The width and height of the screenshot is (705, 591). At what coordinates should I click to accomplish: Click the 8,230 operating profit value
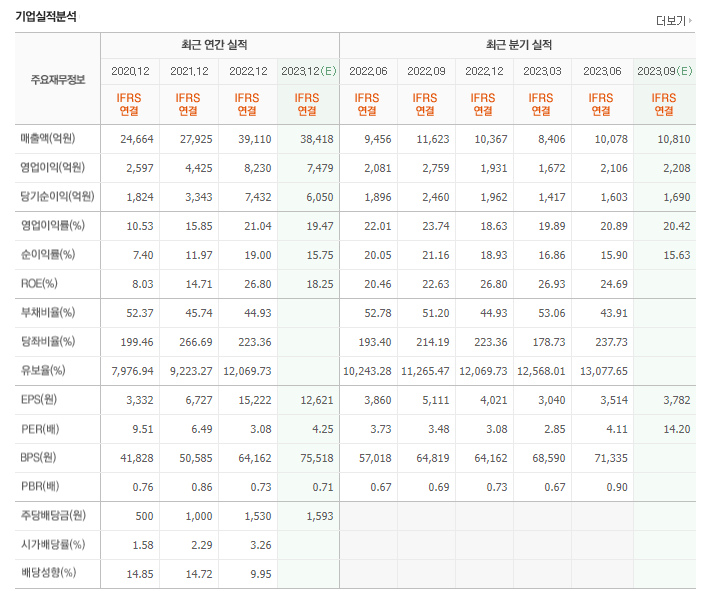click(258, 168)
